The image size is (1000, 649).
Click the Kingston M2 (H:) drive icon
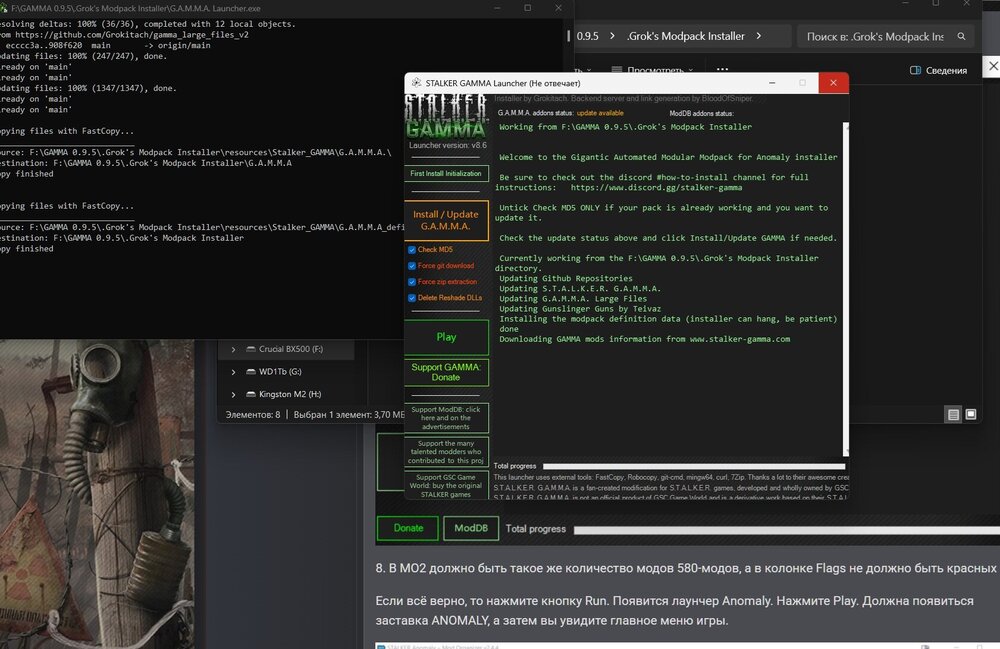pyautogui.click(x=251, y=395)
